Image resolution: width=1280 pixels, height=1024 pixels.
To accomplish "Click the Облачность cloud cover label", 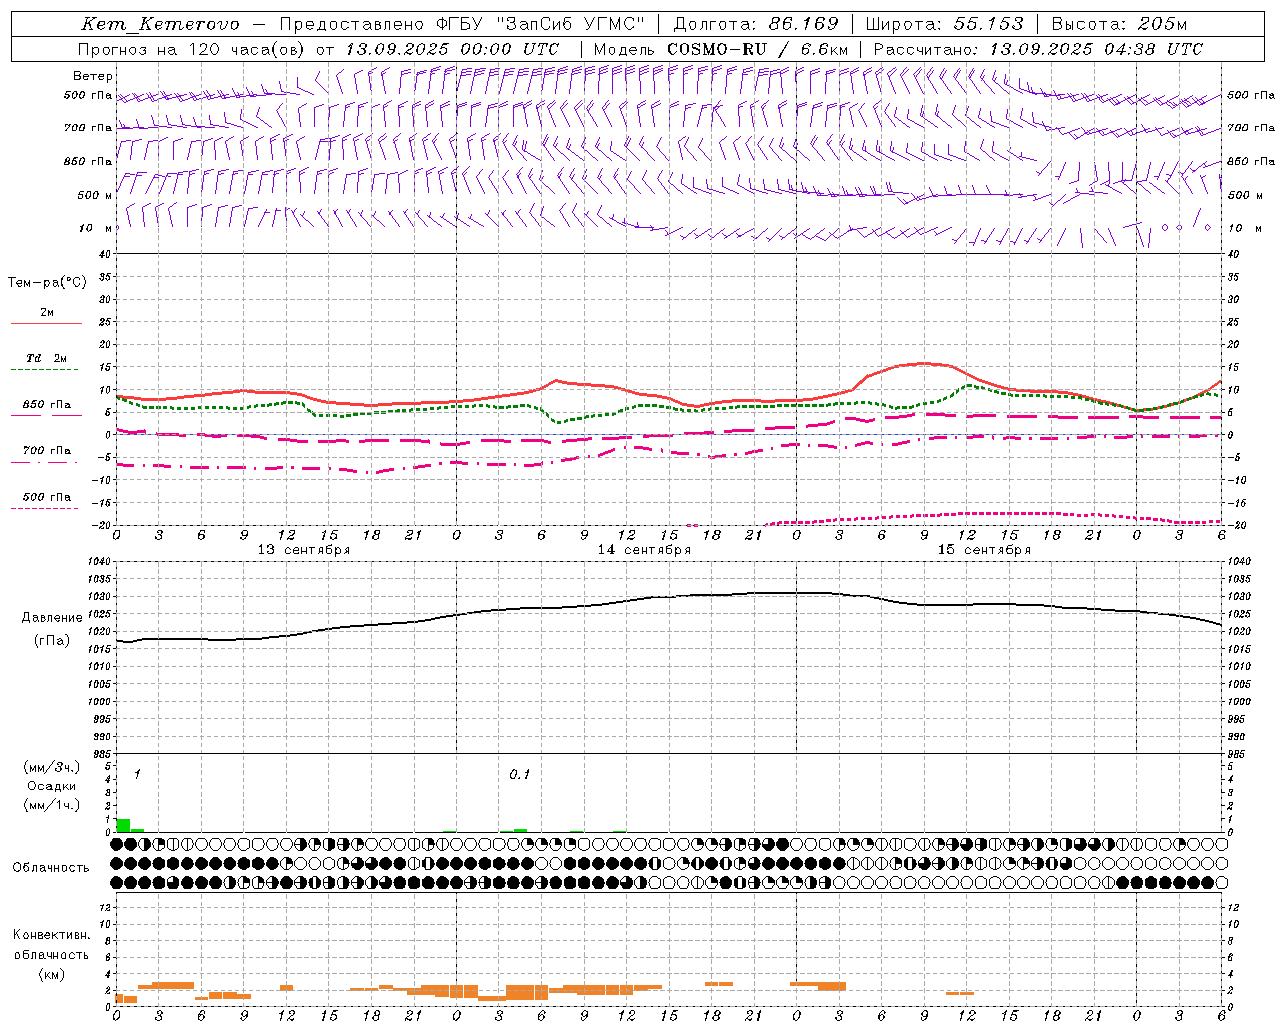I will pyautogui.click(x=51, y=867).
